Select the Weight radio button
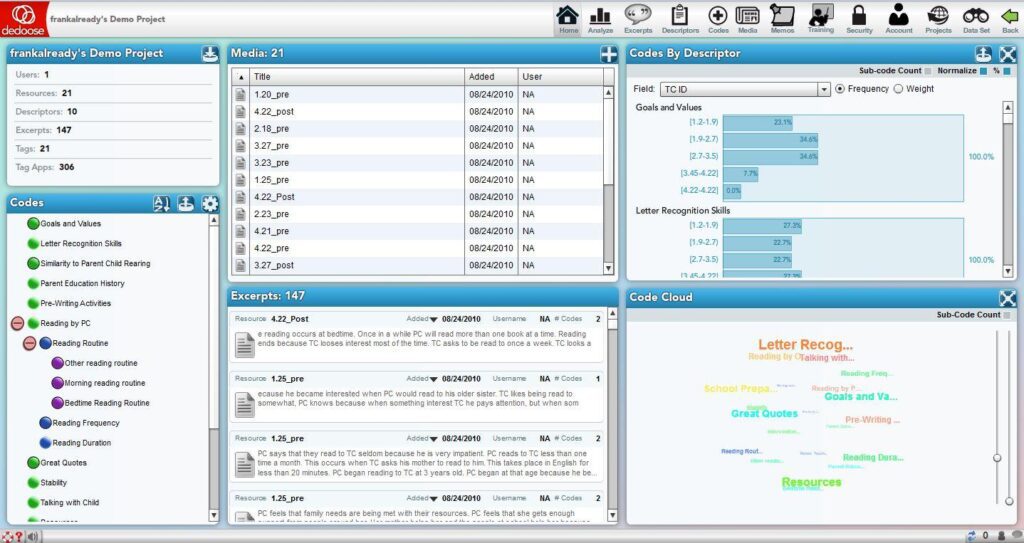1024x543 pixels. pos(898,89)
